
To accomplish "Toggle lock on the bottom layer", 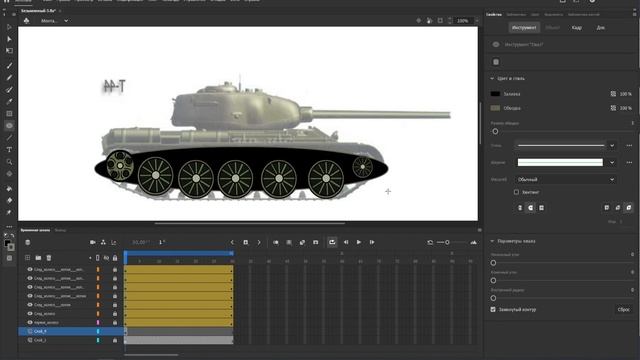I will 115,340.
